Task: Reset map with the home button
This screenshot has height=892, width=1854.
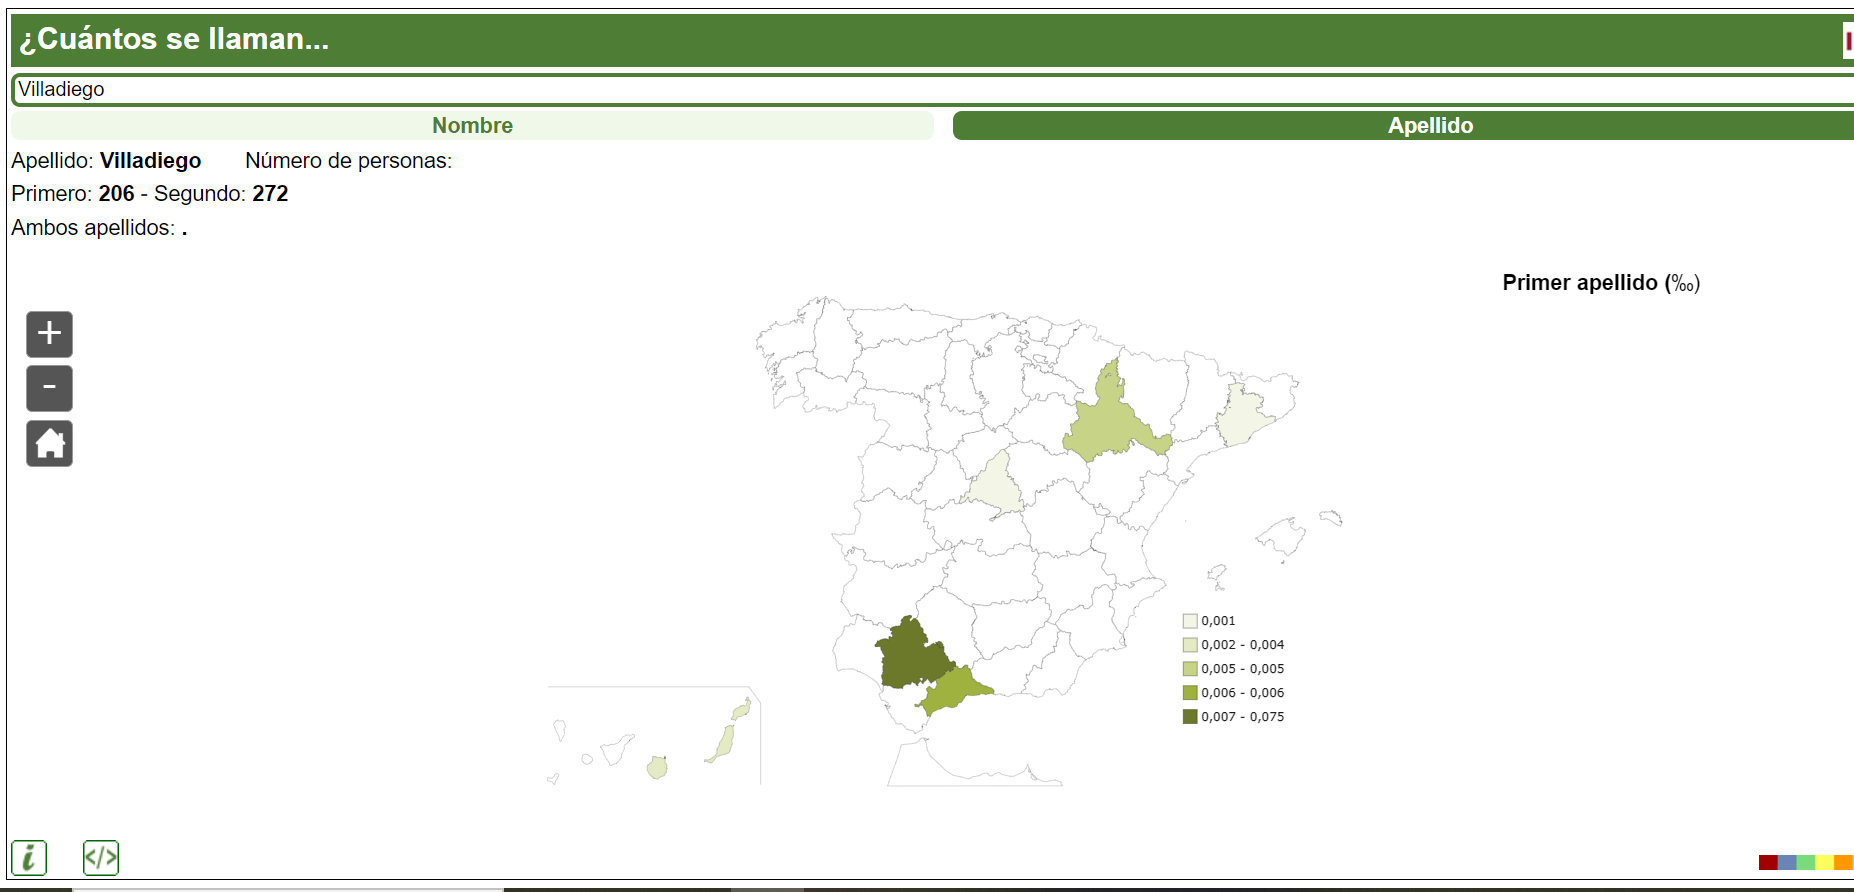Action: (x=49, y=443)
